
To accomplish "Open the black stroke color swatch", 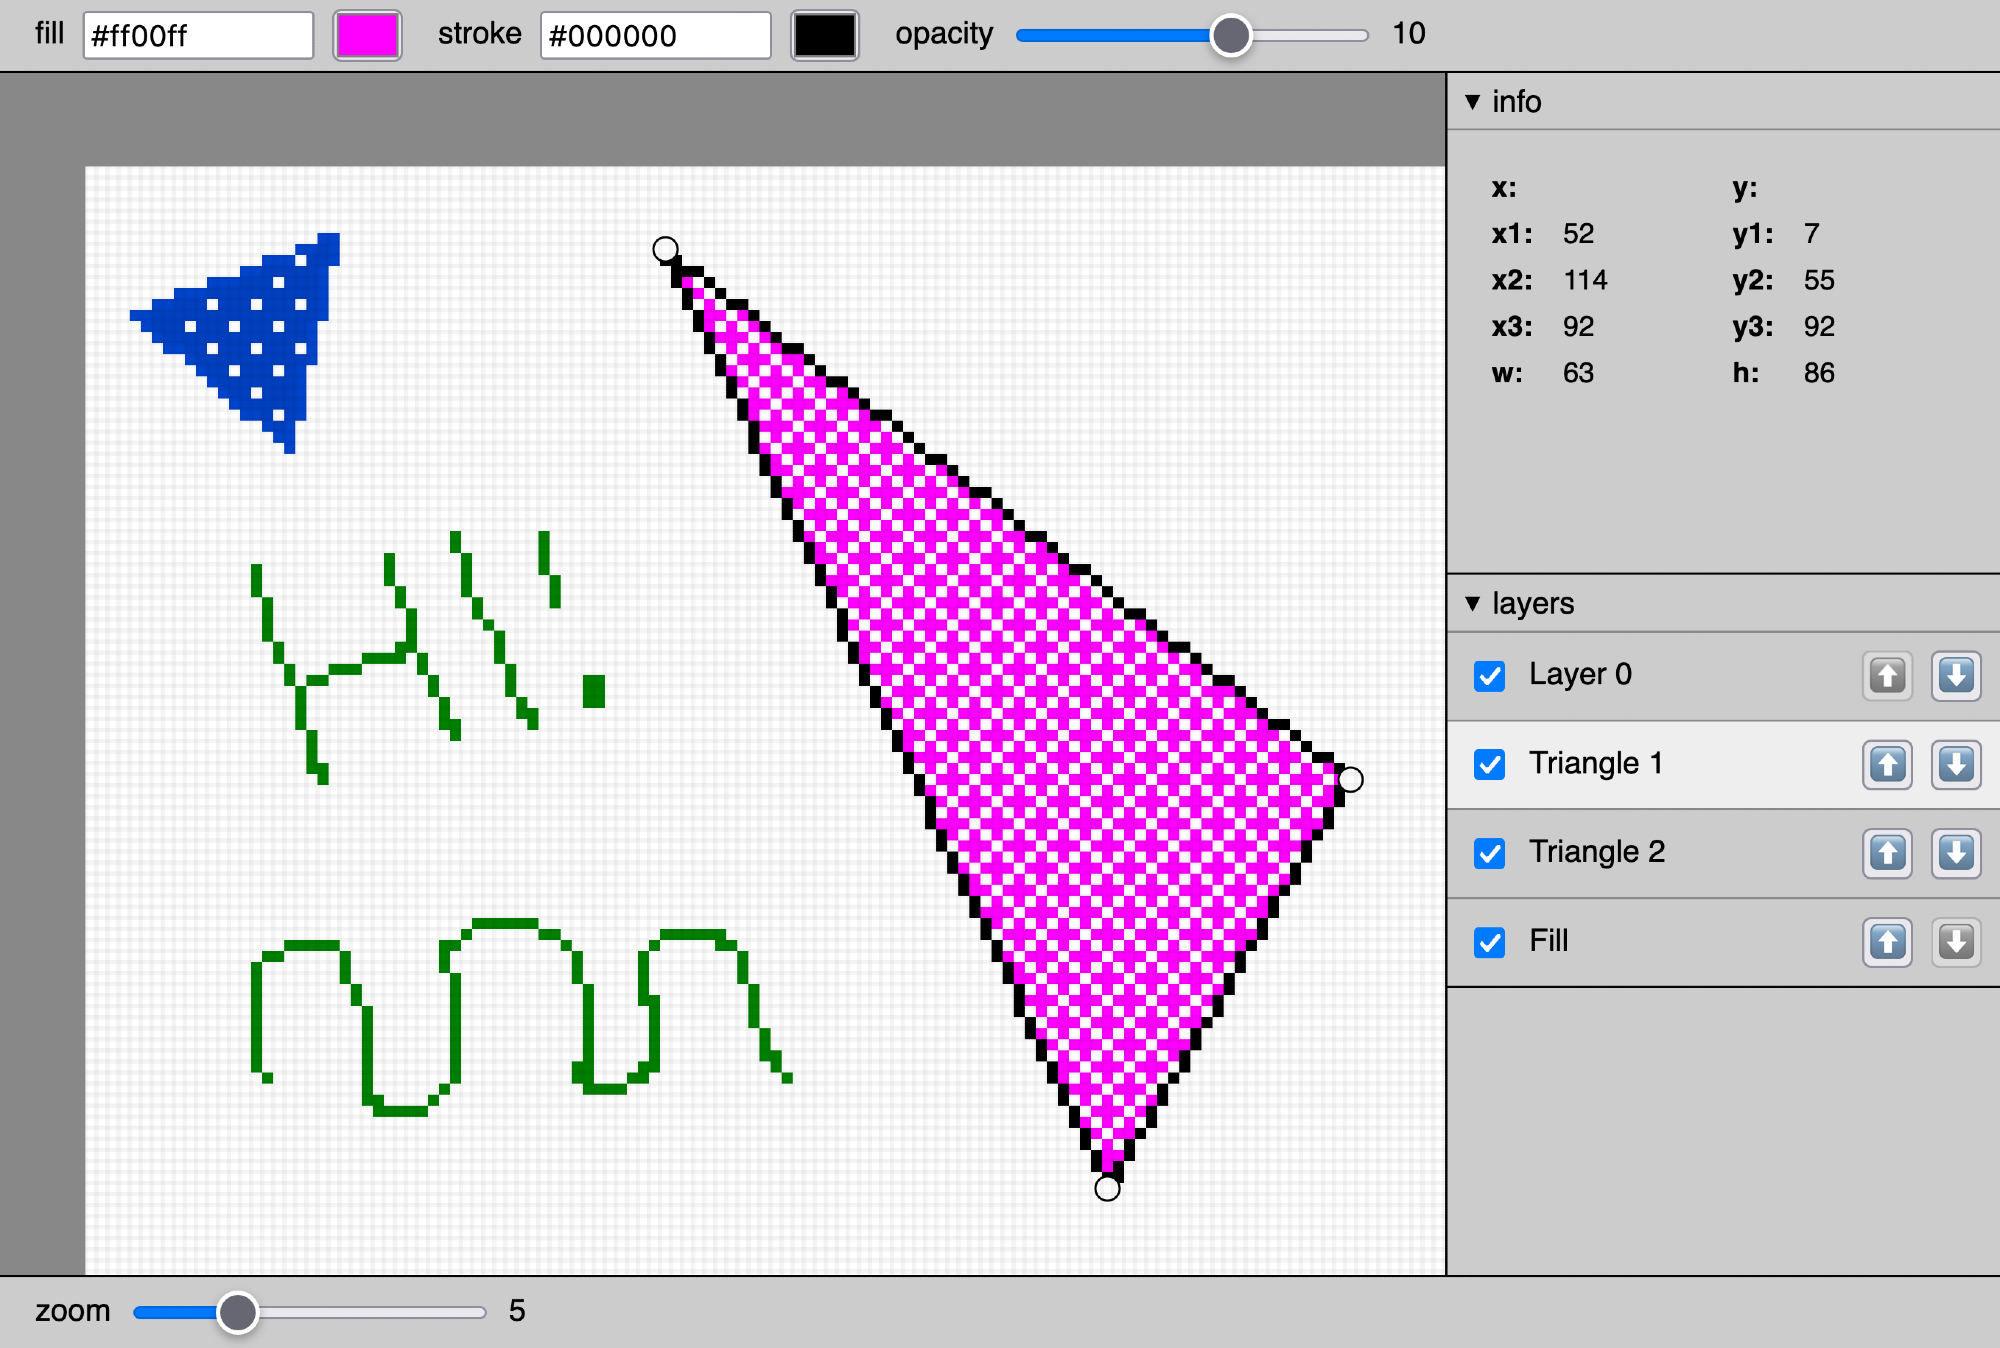I will (824, 35).
